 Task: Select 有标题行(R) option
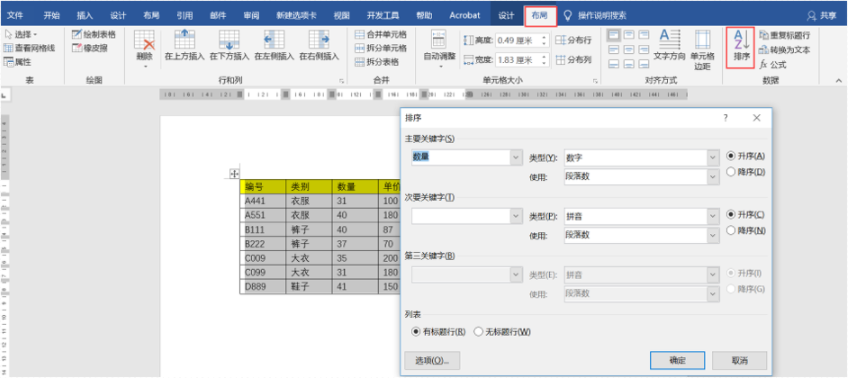click(438, 331)
